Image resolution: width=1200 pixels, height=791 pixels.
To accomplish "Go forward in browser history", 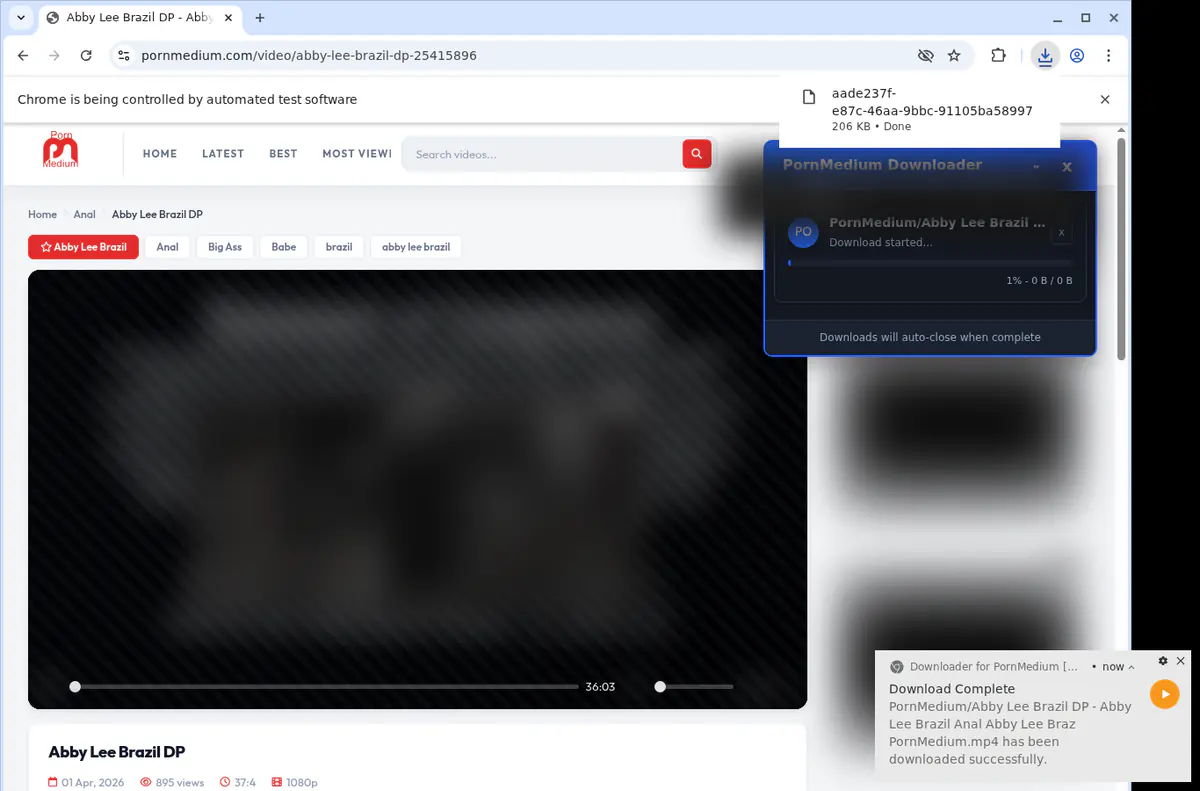I will [x=55, y=56].
